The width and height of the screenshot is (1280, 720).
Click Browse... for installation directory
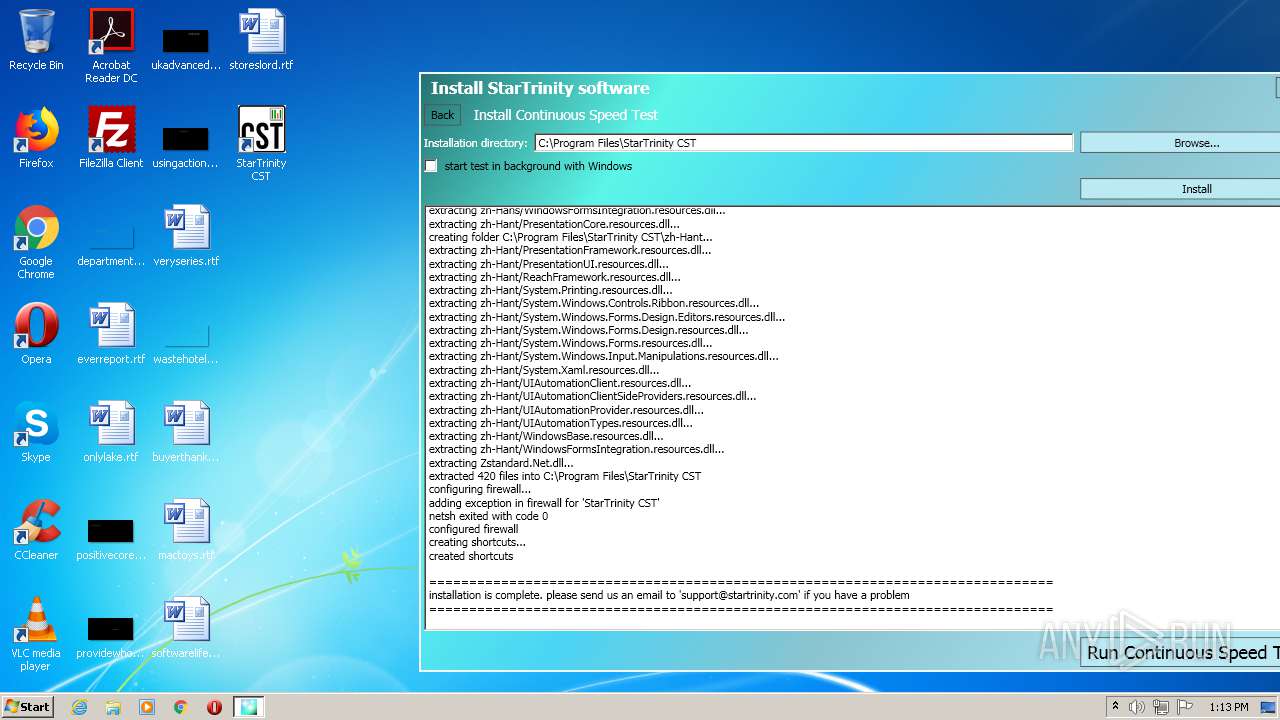click(x=1180, y=143)
